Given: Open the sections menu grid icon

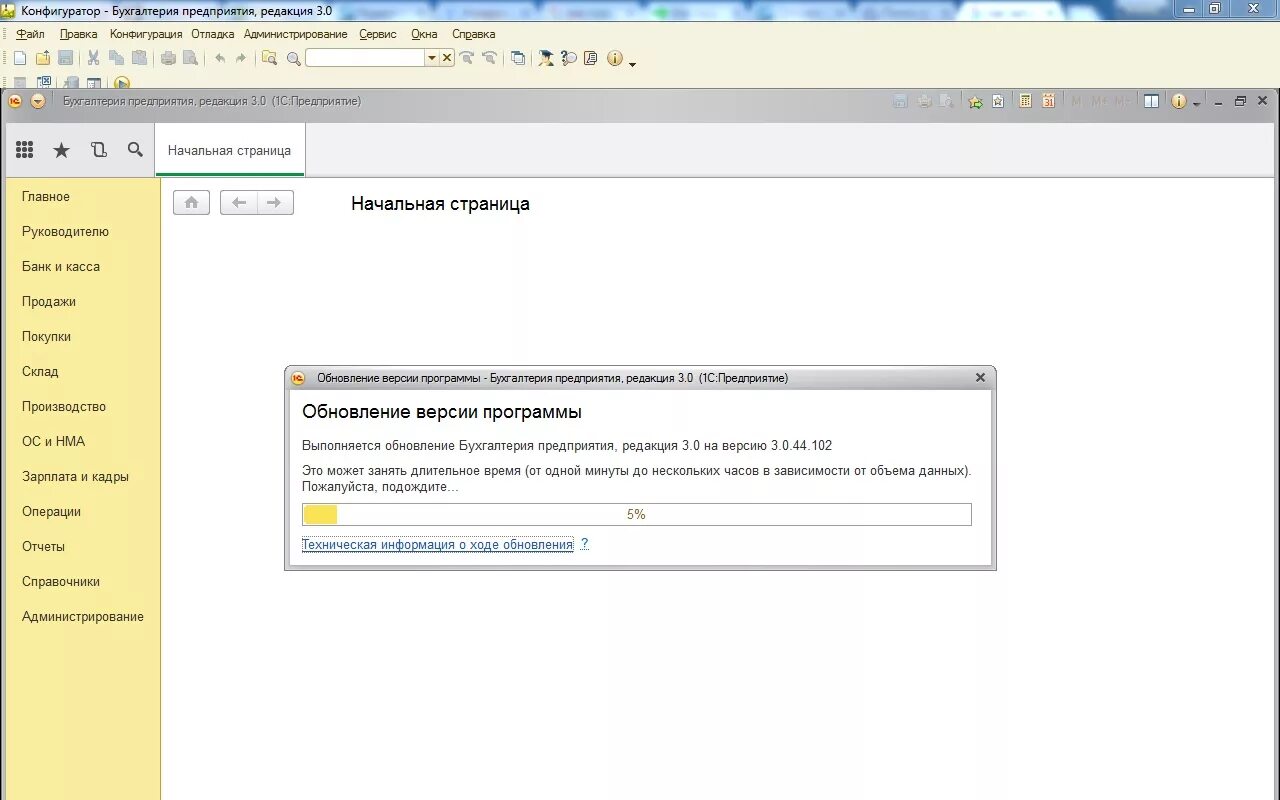Looking at the screenshot, I should point(25,150).
